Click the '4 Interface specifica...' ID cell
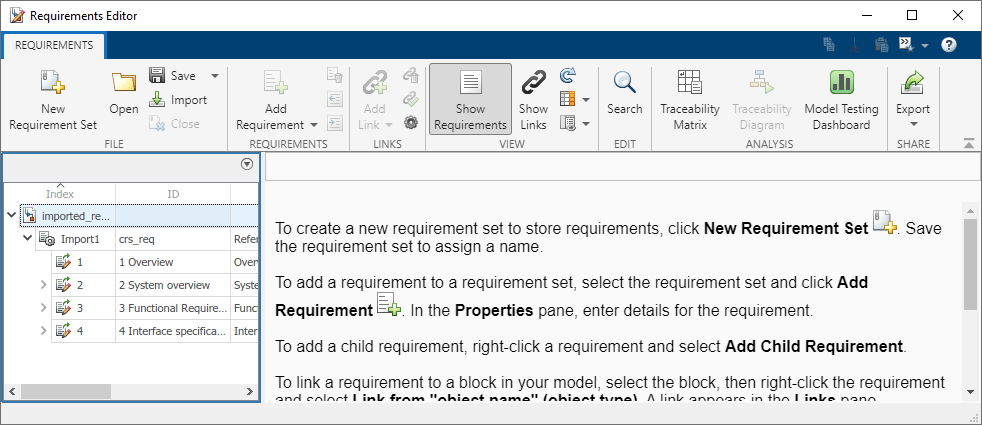 click(173, 331)
